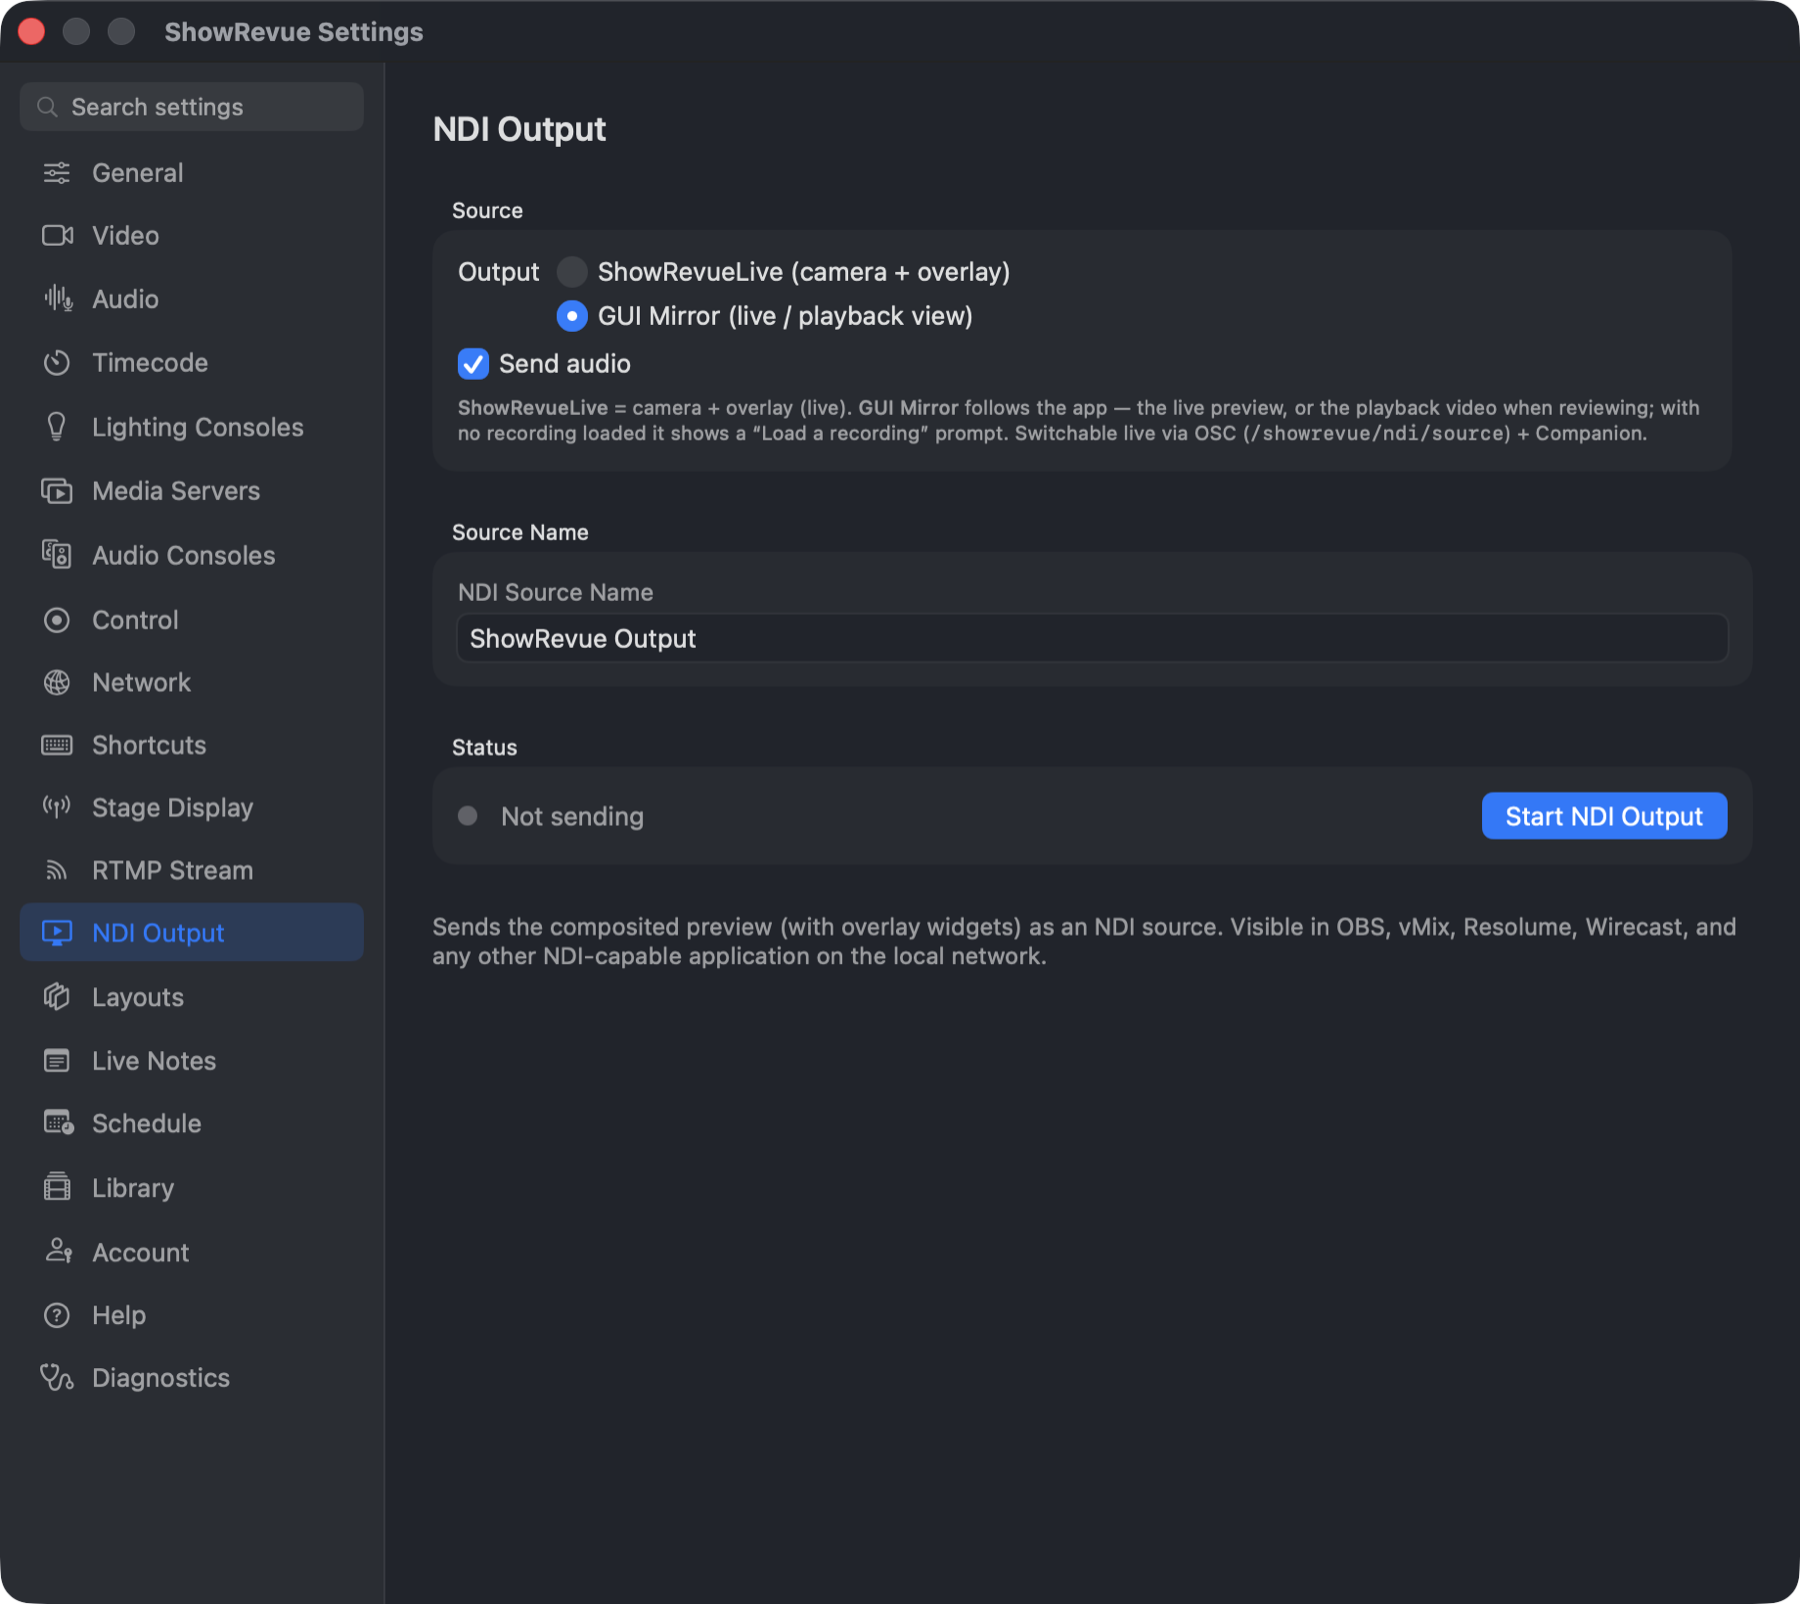Click the Diagnostics label in sidebar
This screenshot has height=1604, width=1800.
click(161, 1378)
